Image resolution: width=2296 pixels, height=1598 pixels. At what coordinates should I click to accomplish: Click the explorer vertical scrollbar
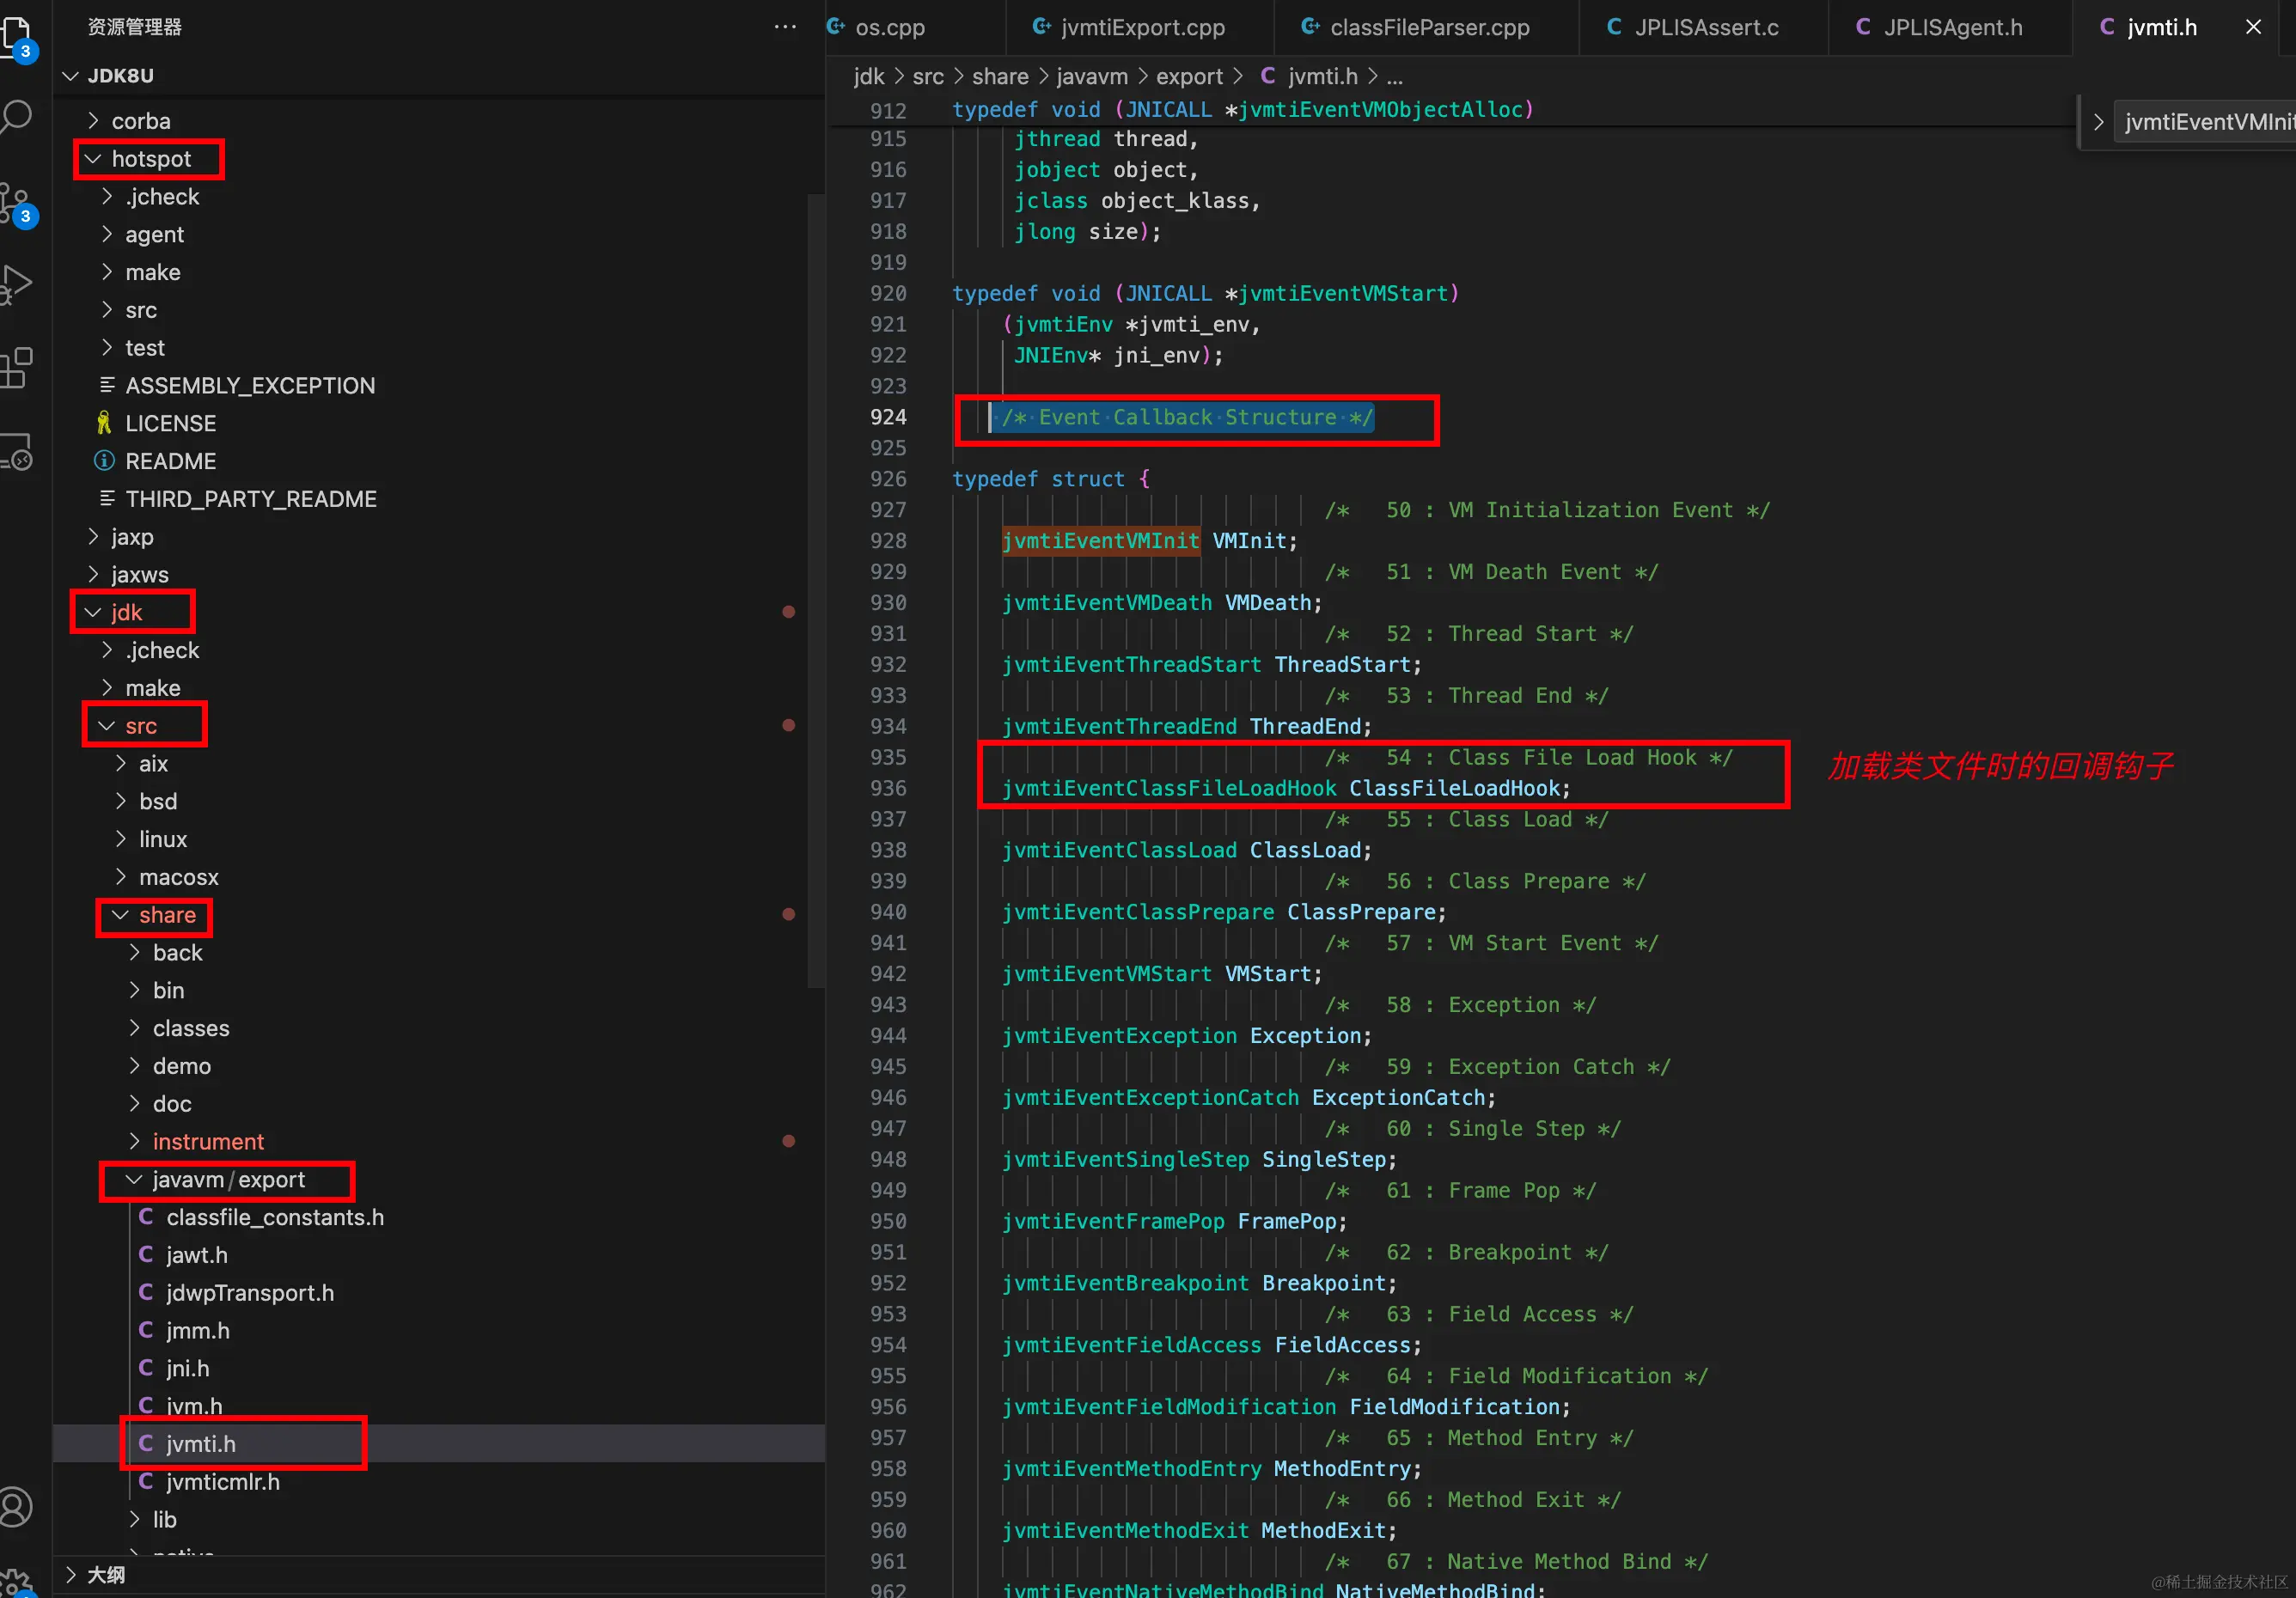815,590
